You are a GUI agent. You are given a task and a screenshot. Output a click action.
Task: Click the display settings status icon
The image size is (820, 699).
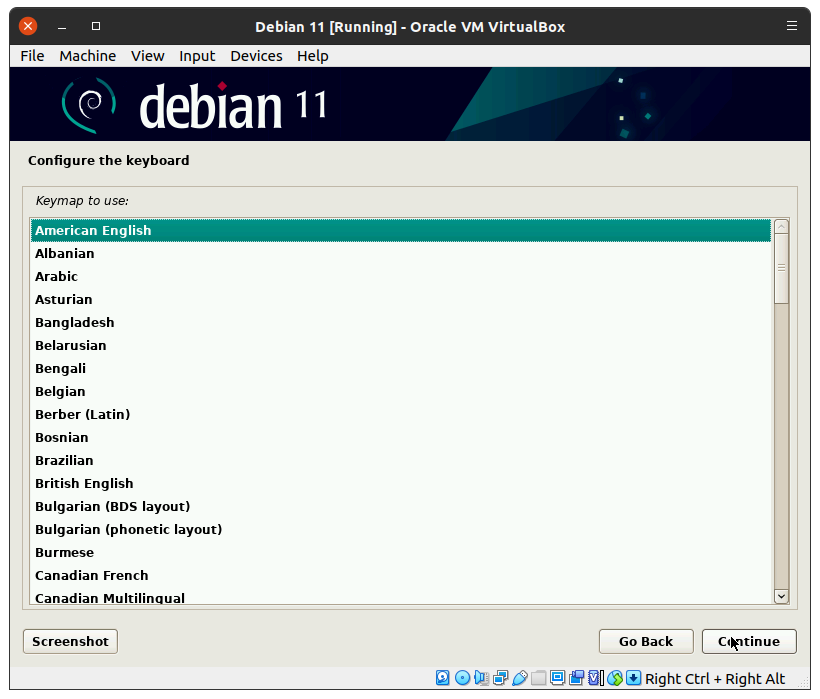point(558,679)
